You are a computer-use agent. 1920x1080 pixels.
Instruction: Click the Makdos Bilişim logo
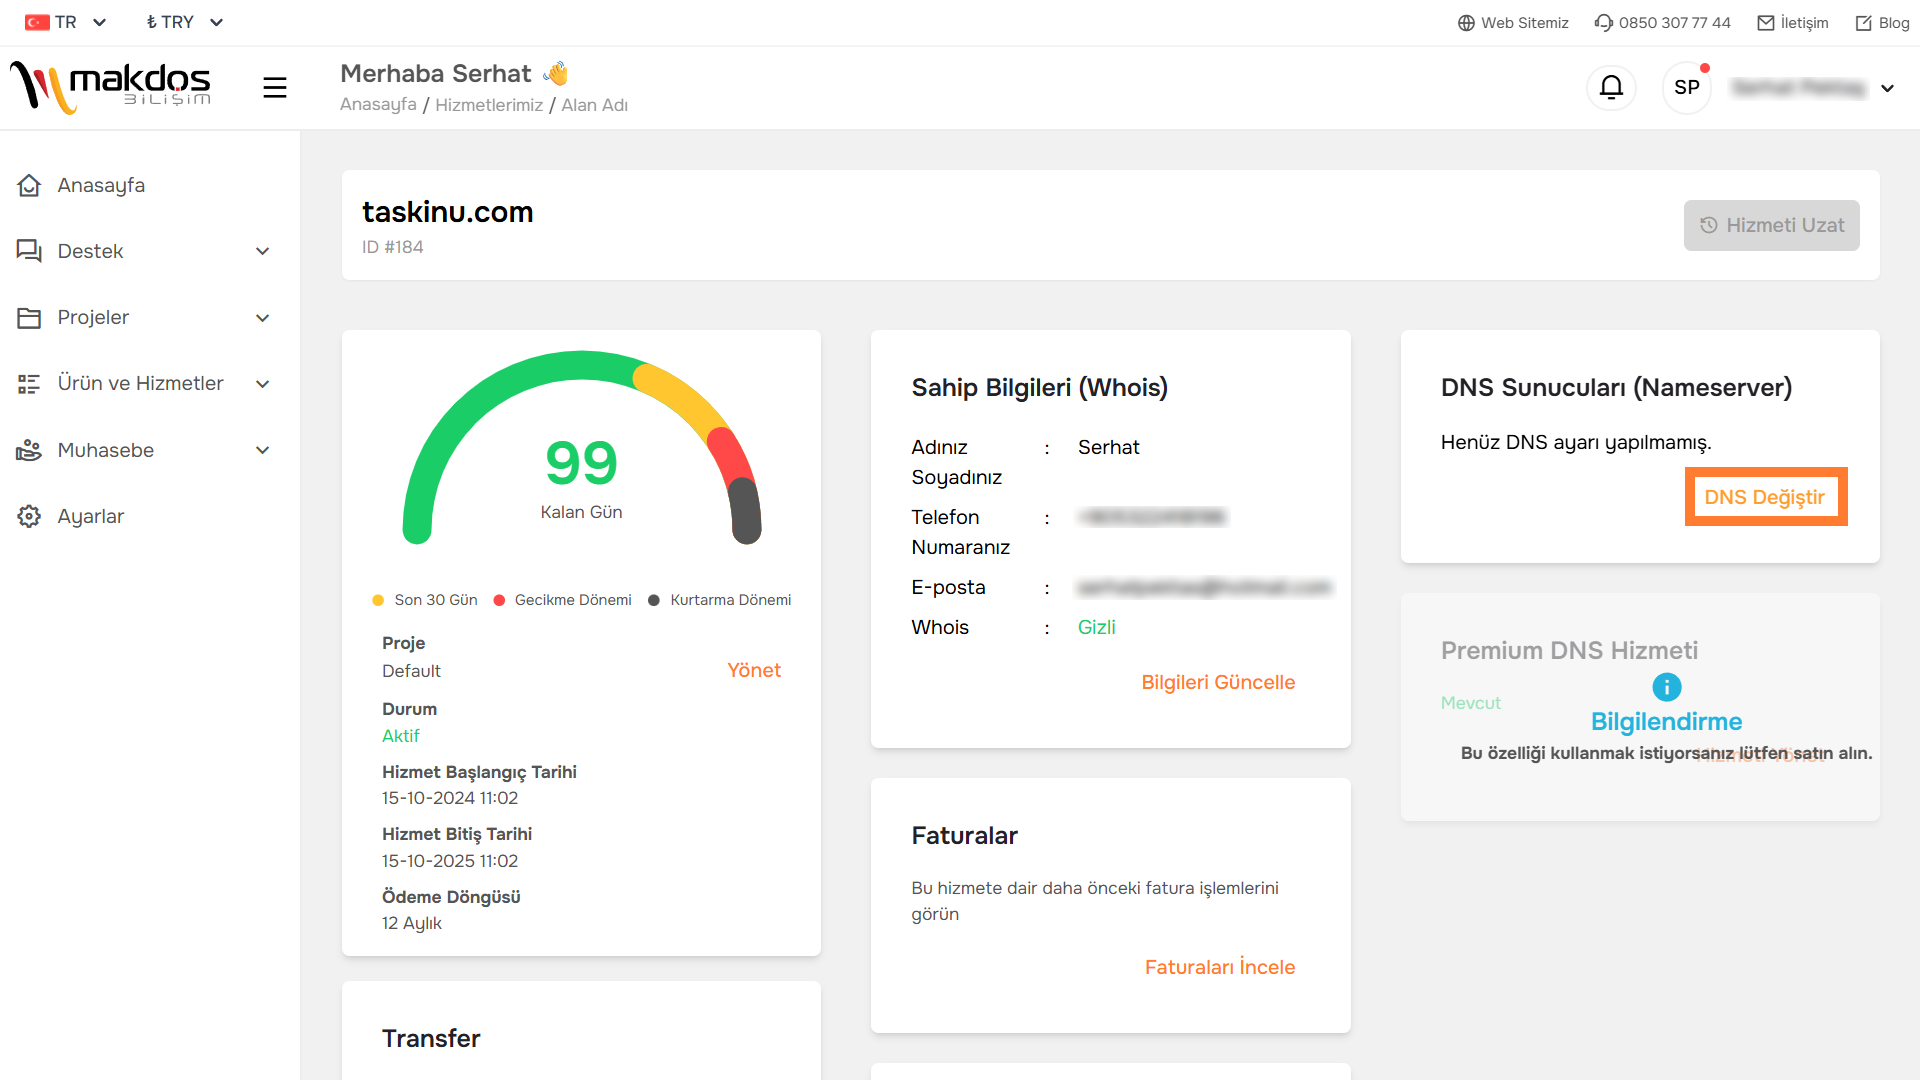click(110, 87)
